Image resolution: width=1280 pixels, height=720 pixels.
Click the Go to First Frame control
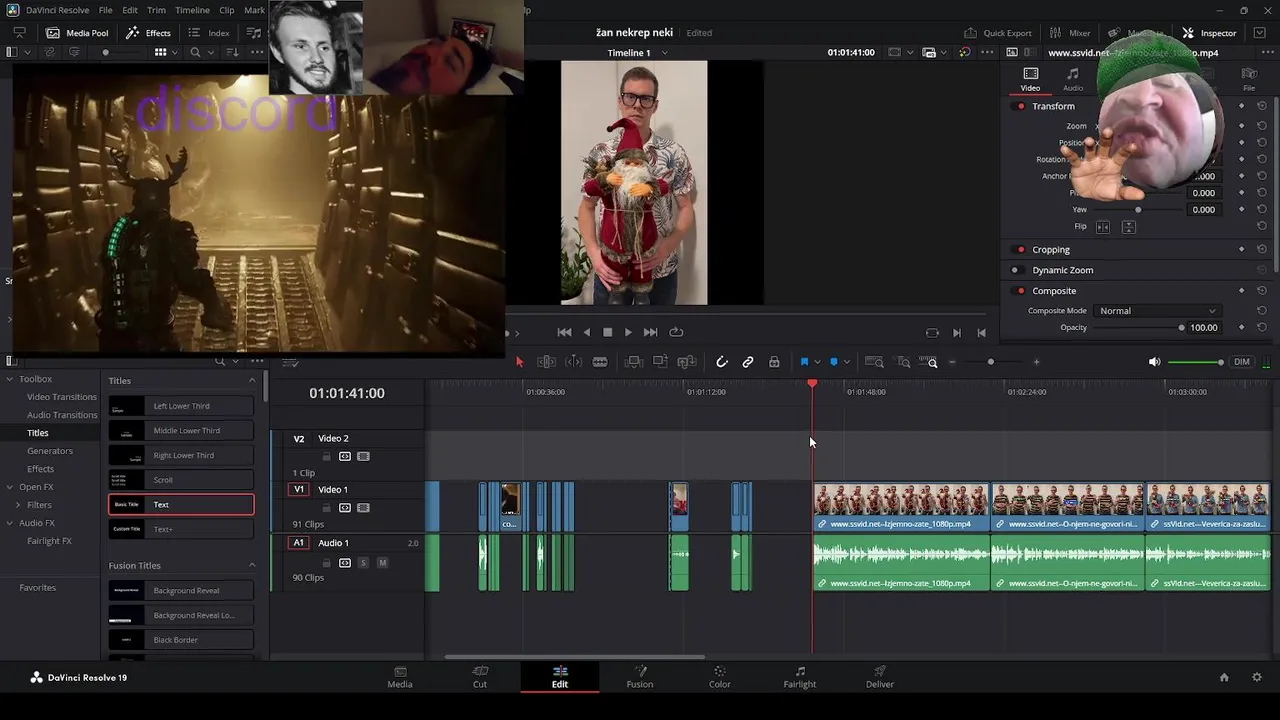pyautogui.click(x=564, y=332)
